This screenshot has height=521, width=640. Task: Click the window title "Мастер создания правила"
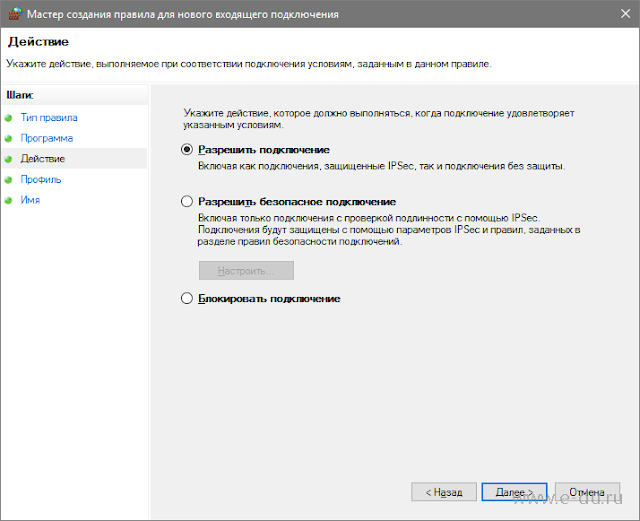[x=183, y=14]
